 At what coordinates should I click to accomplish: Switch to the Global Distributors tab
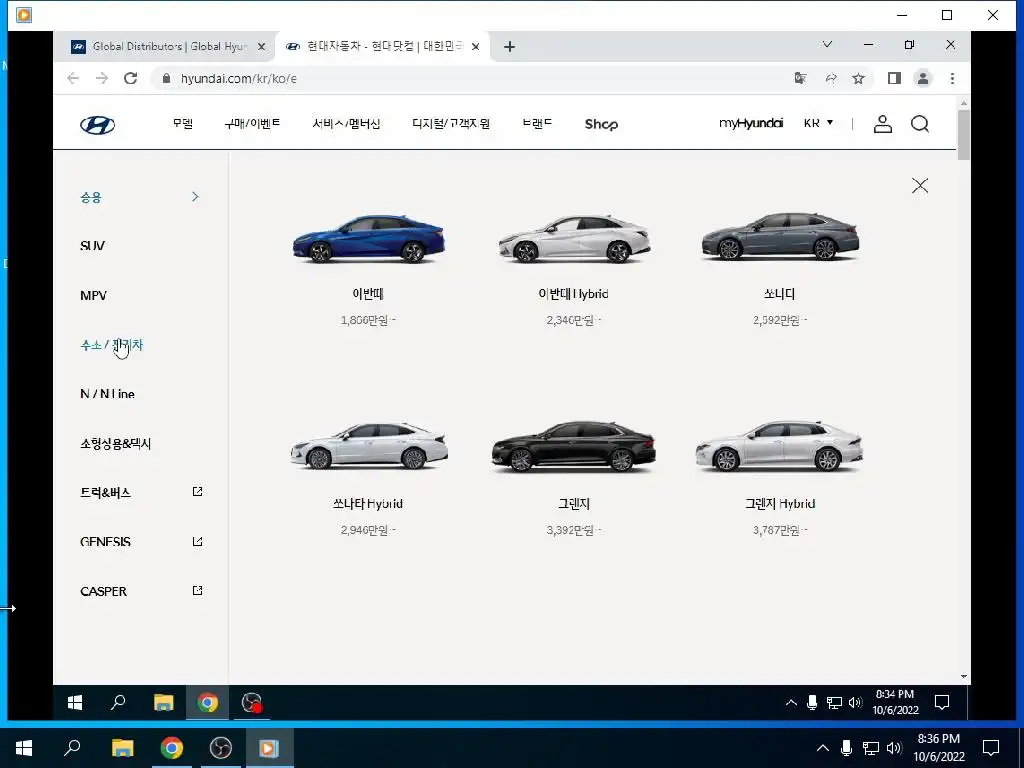[x=168, y=46]
